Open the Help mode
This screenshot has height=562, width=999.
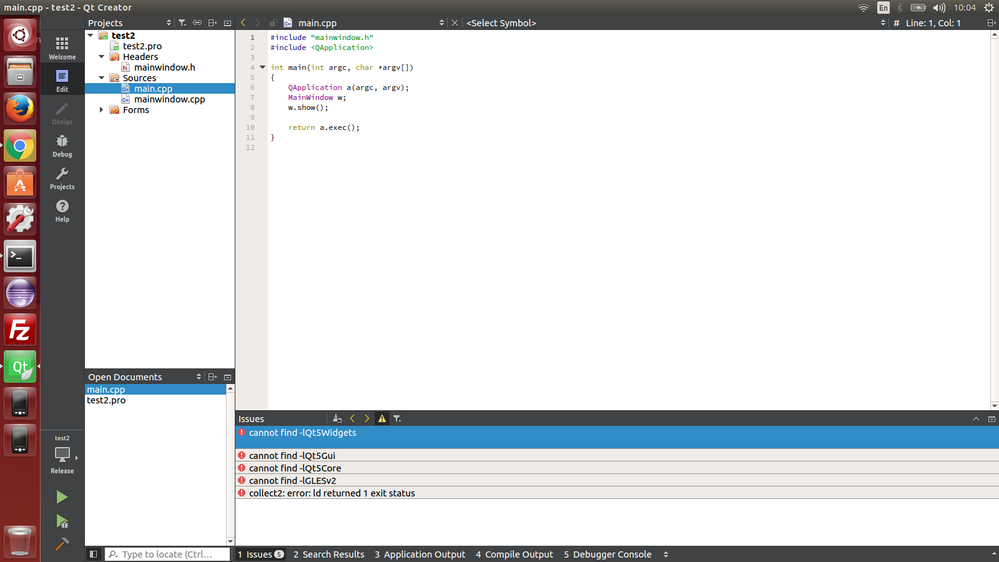coord(62,210)
